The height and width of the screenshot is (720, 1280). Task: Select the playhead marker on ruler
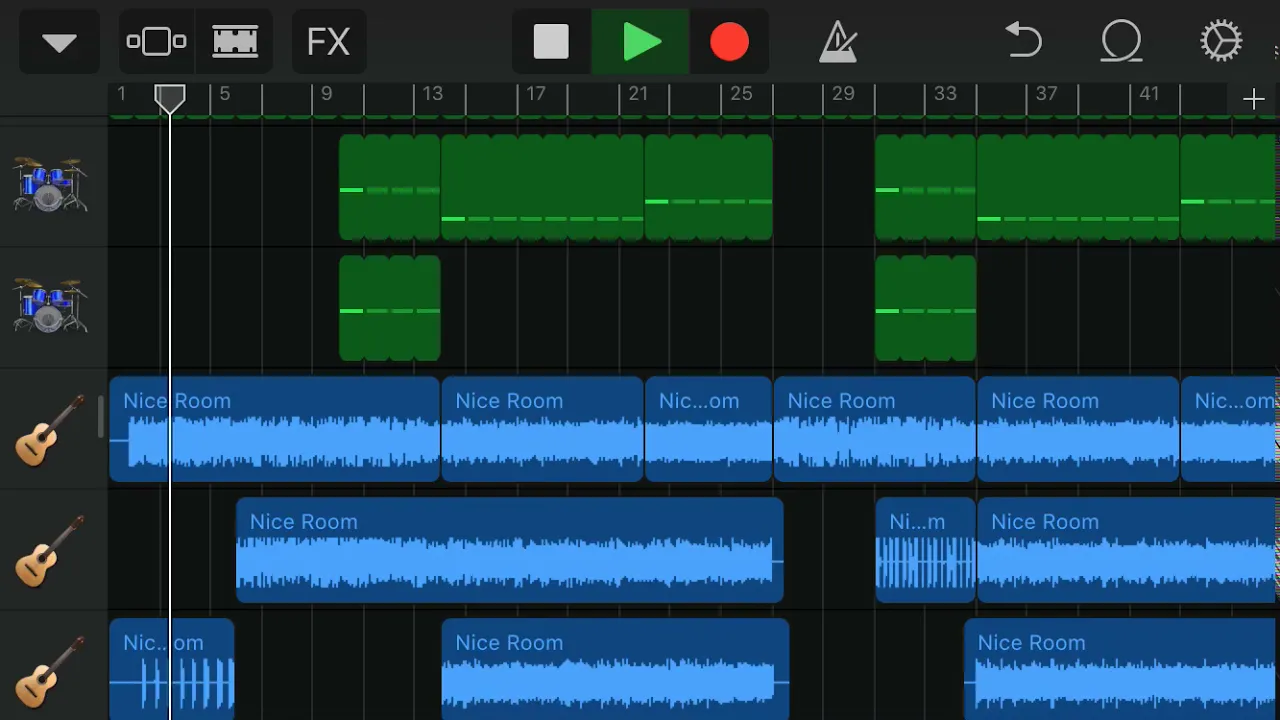click(x=170, y=98)
